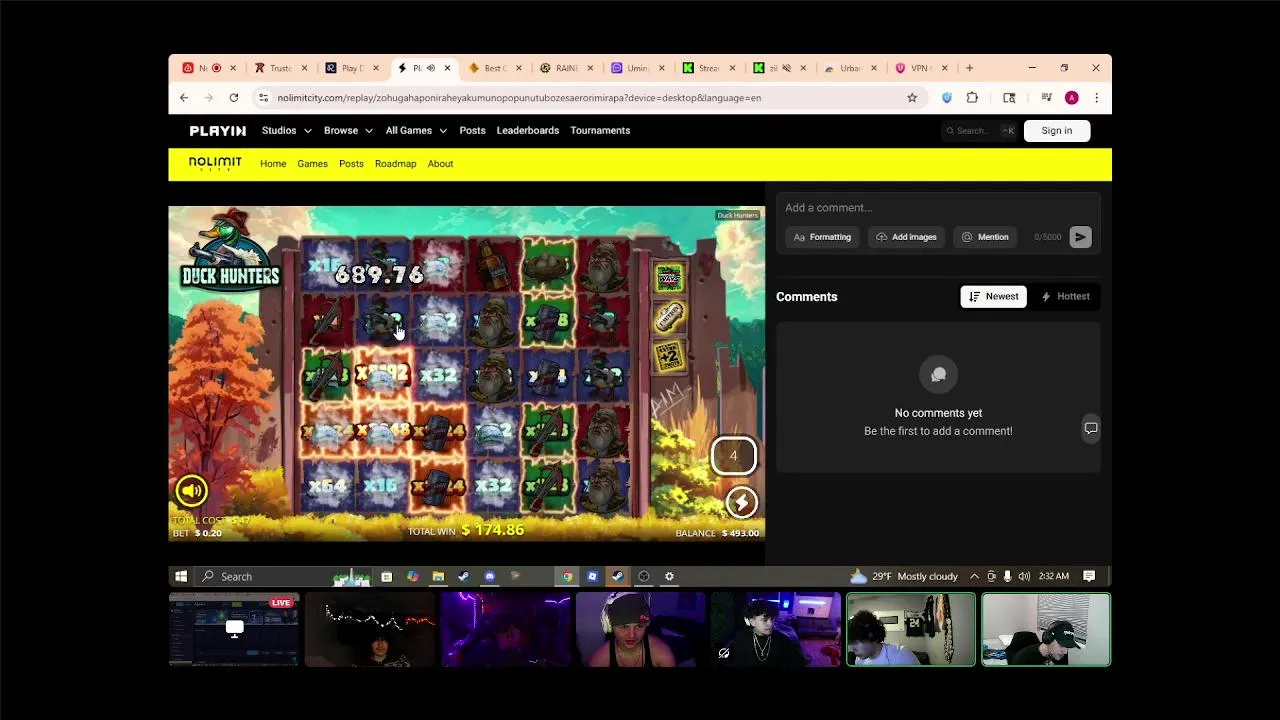Open the Posts page in Playin nav
Screen dimensions: 1280x720
point(472,131)
